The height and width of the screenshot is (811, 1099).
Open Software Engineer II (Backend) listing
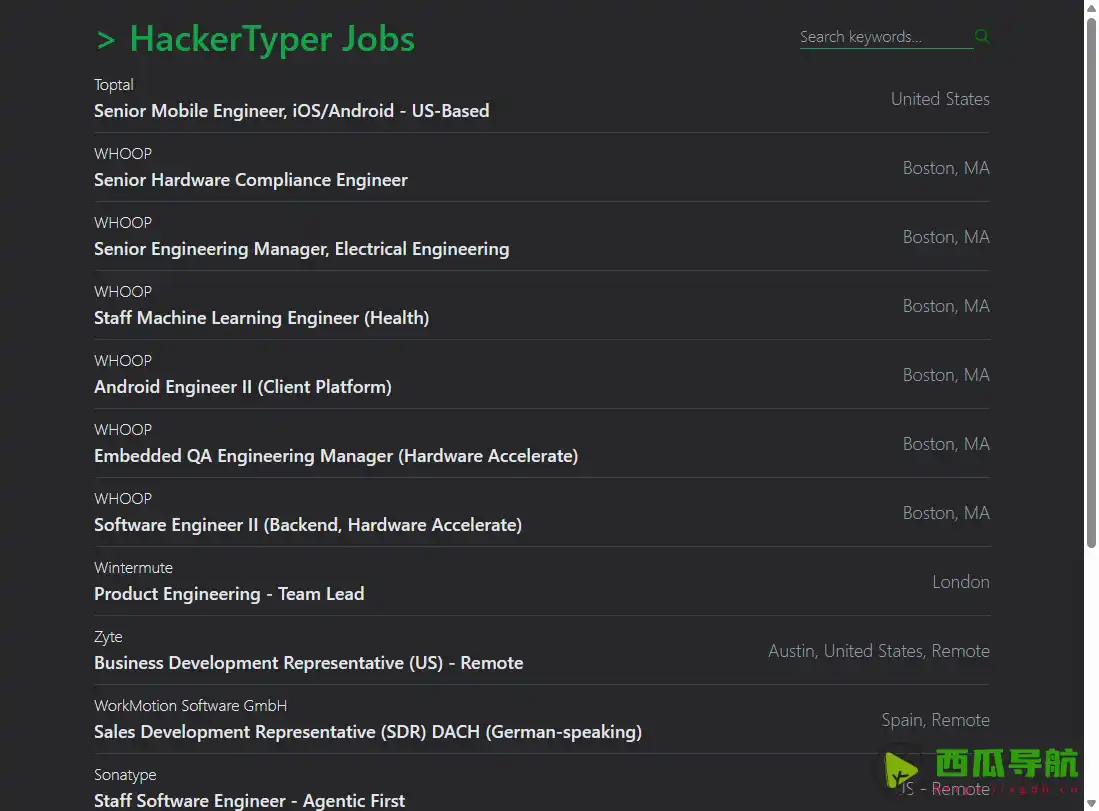pos(308,525)
